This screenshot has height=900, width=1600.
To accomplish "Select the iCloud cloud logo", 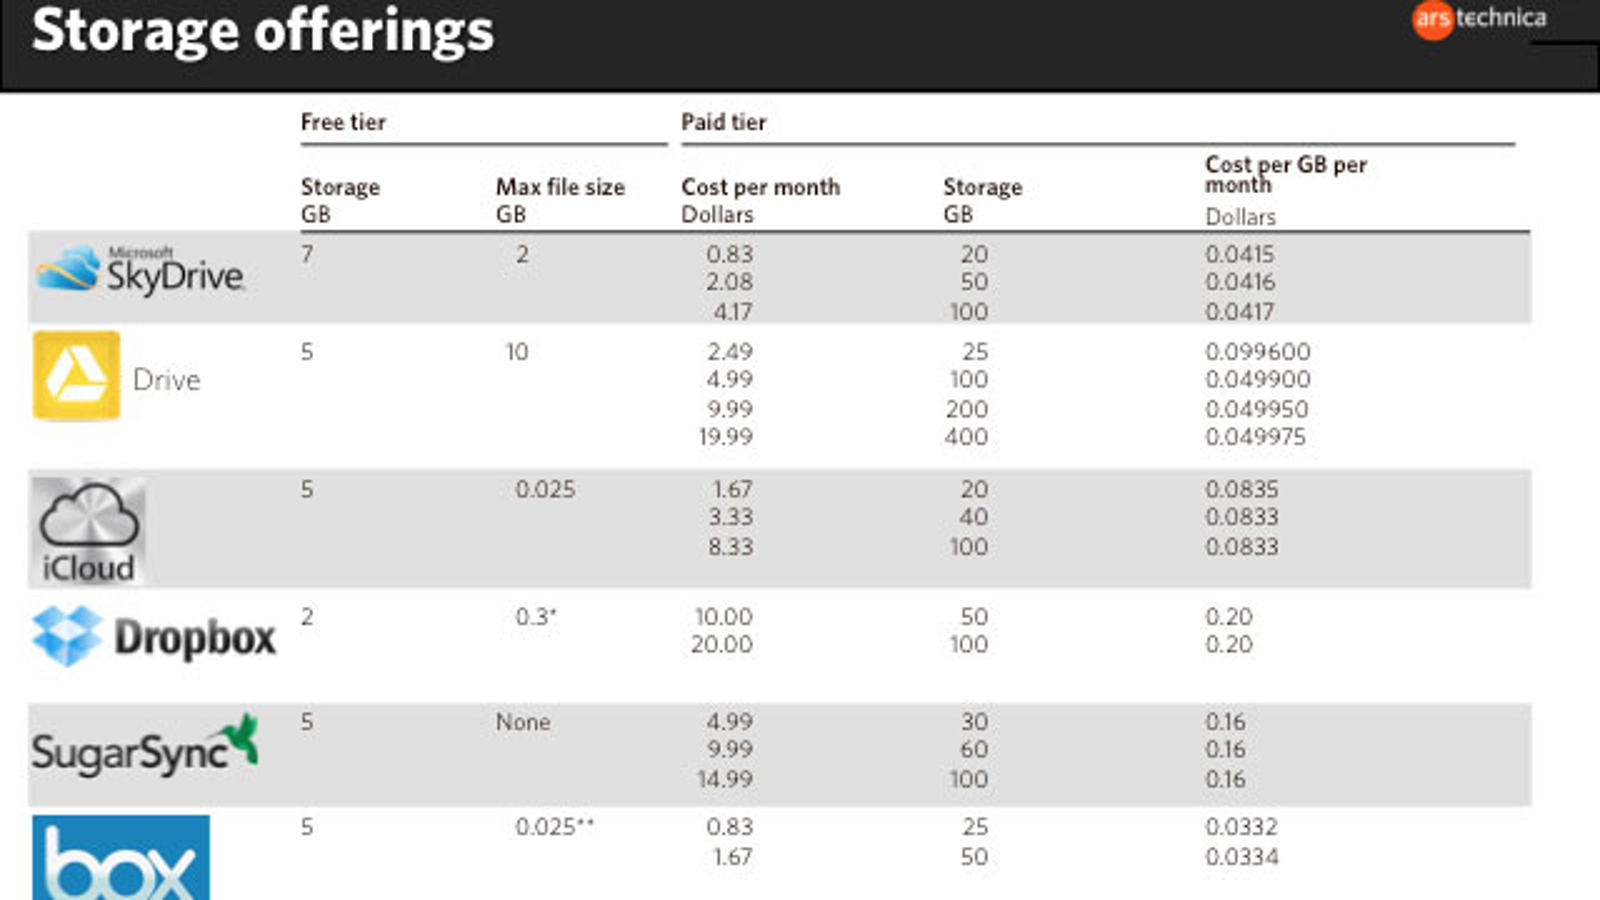I will pos(89,531).
